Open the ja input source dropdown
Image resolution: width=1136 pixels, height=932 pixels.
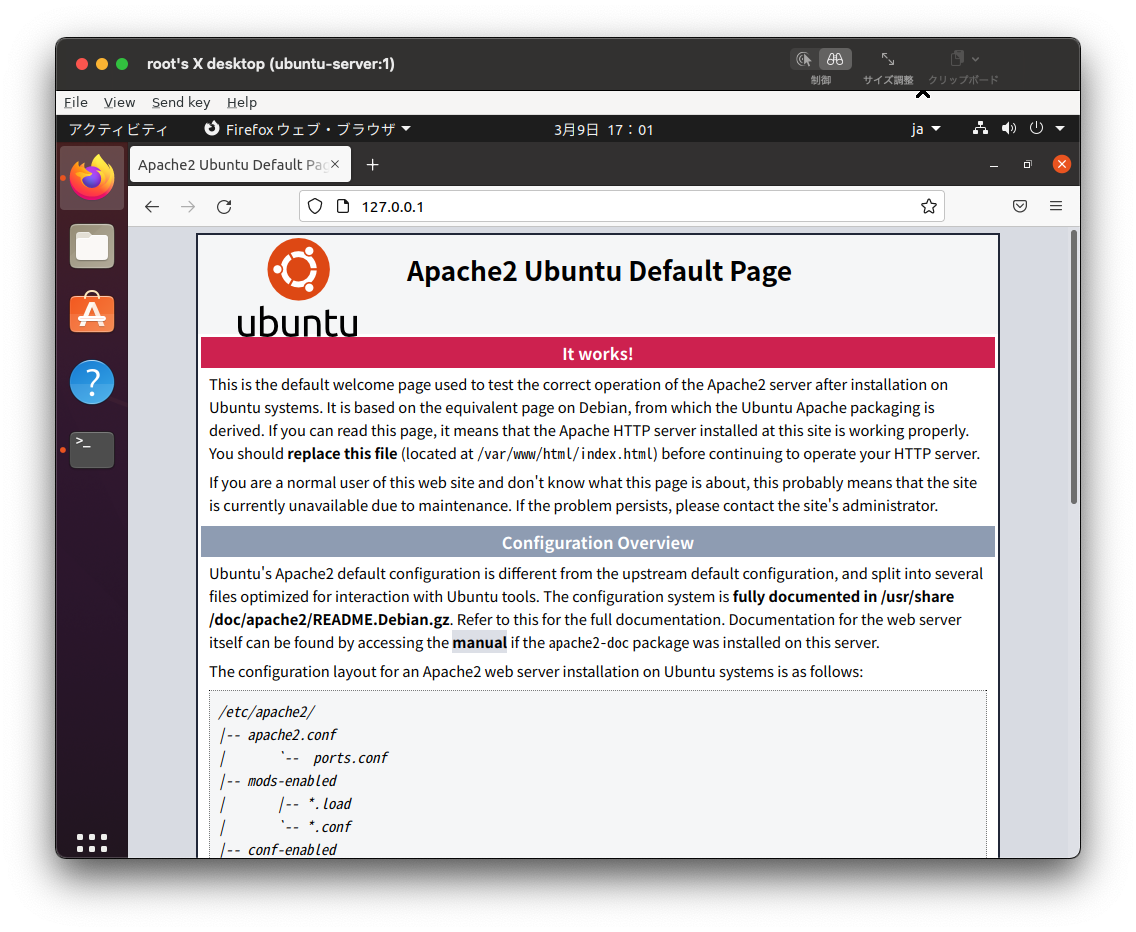point(925,129)
